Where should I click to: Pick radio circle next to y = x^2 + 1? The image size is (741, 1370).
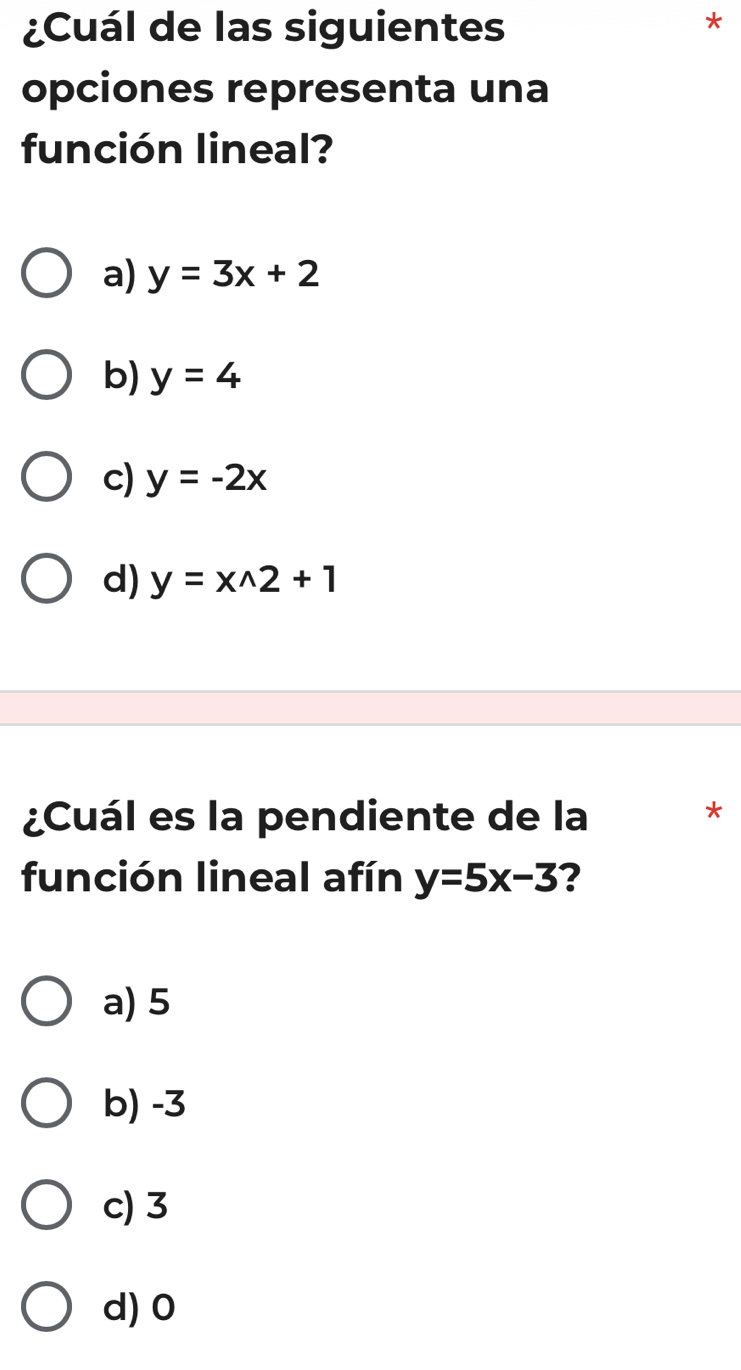click(46, 580)
